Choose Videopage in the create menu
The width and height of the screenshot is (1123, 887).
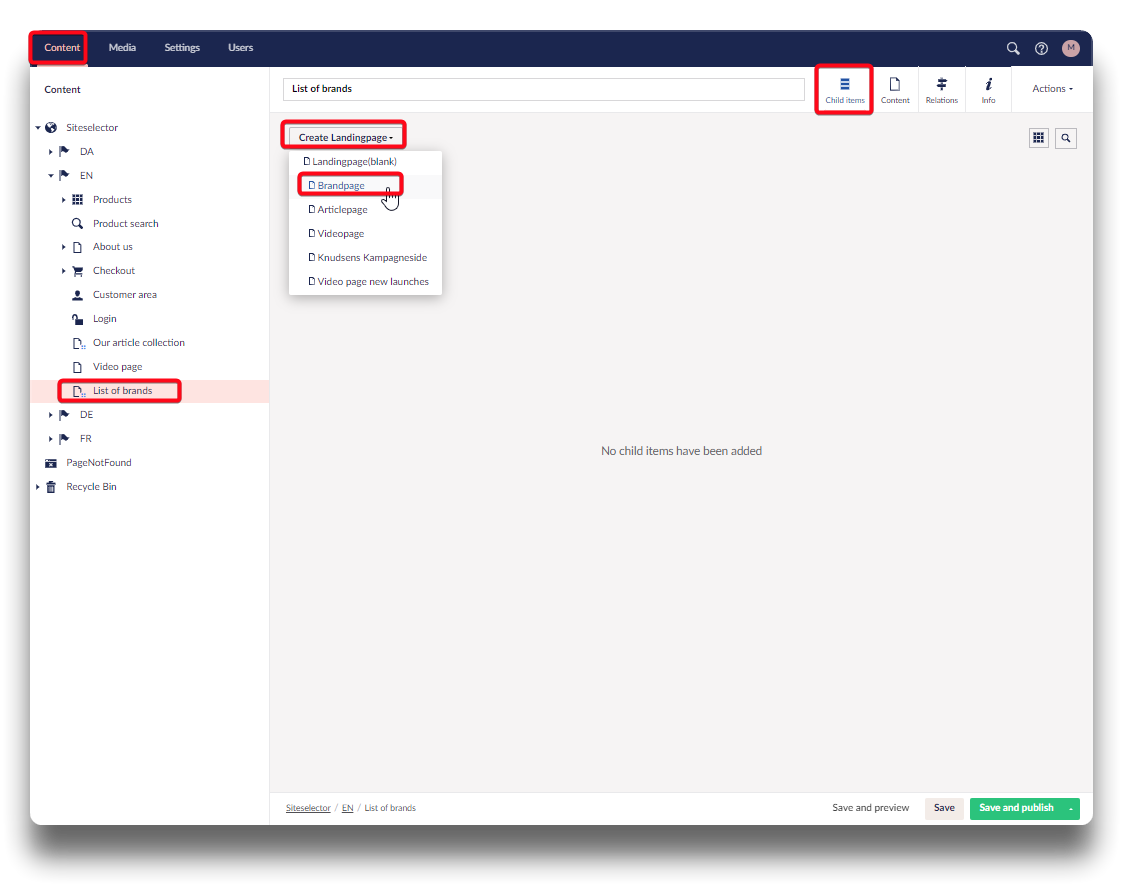[340, 234]
